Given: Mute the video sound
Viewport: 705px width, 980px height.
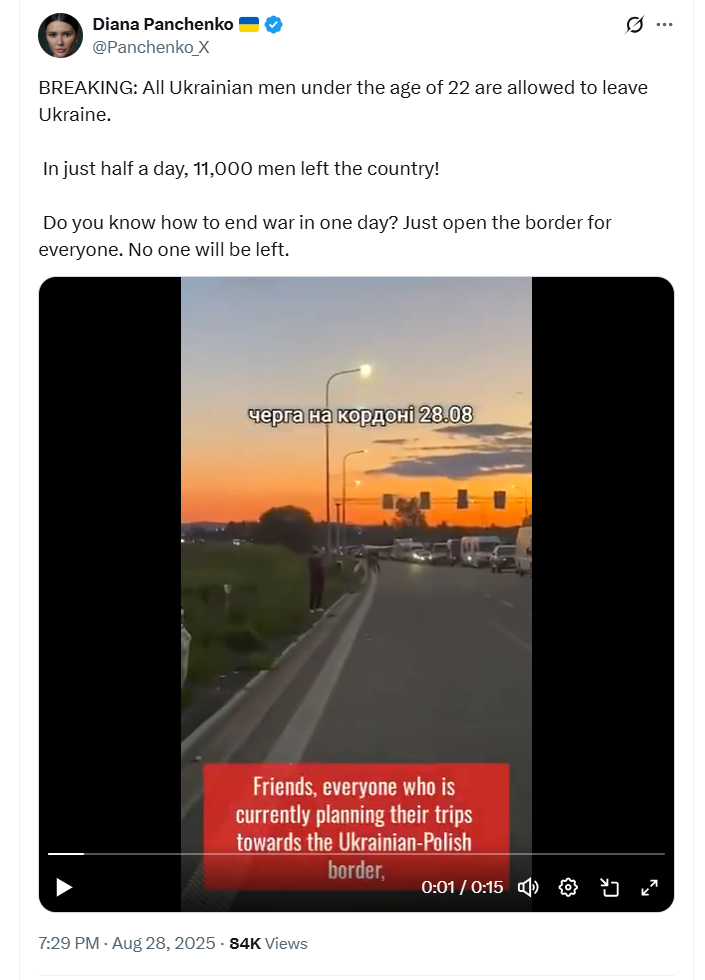Looking at the screenshot, I should point(528,887).
